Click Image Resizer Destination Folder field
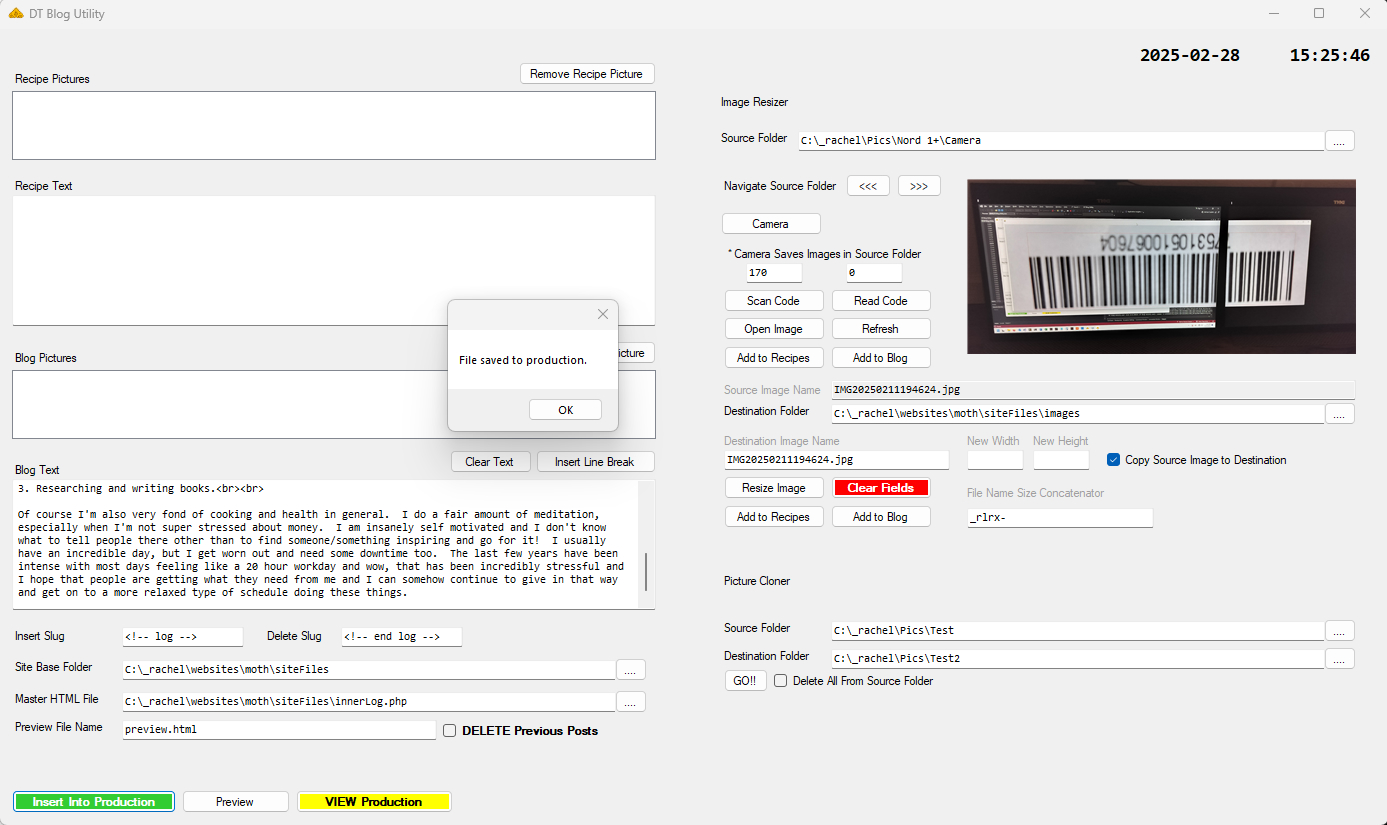The height and width of the screenshot is (825, 1387). 1078,414
